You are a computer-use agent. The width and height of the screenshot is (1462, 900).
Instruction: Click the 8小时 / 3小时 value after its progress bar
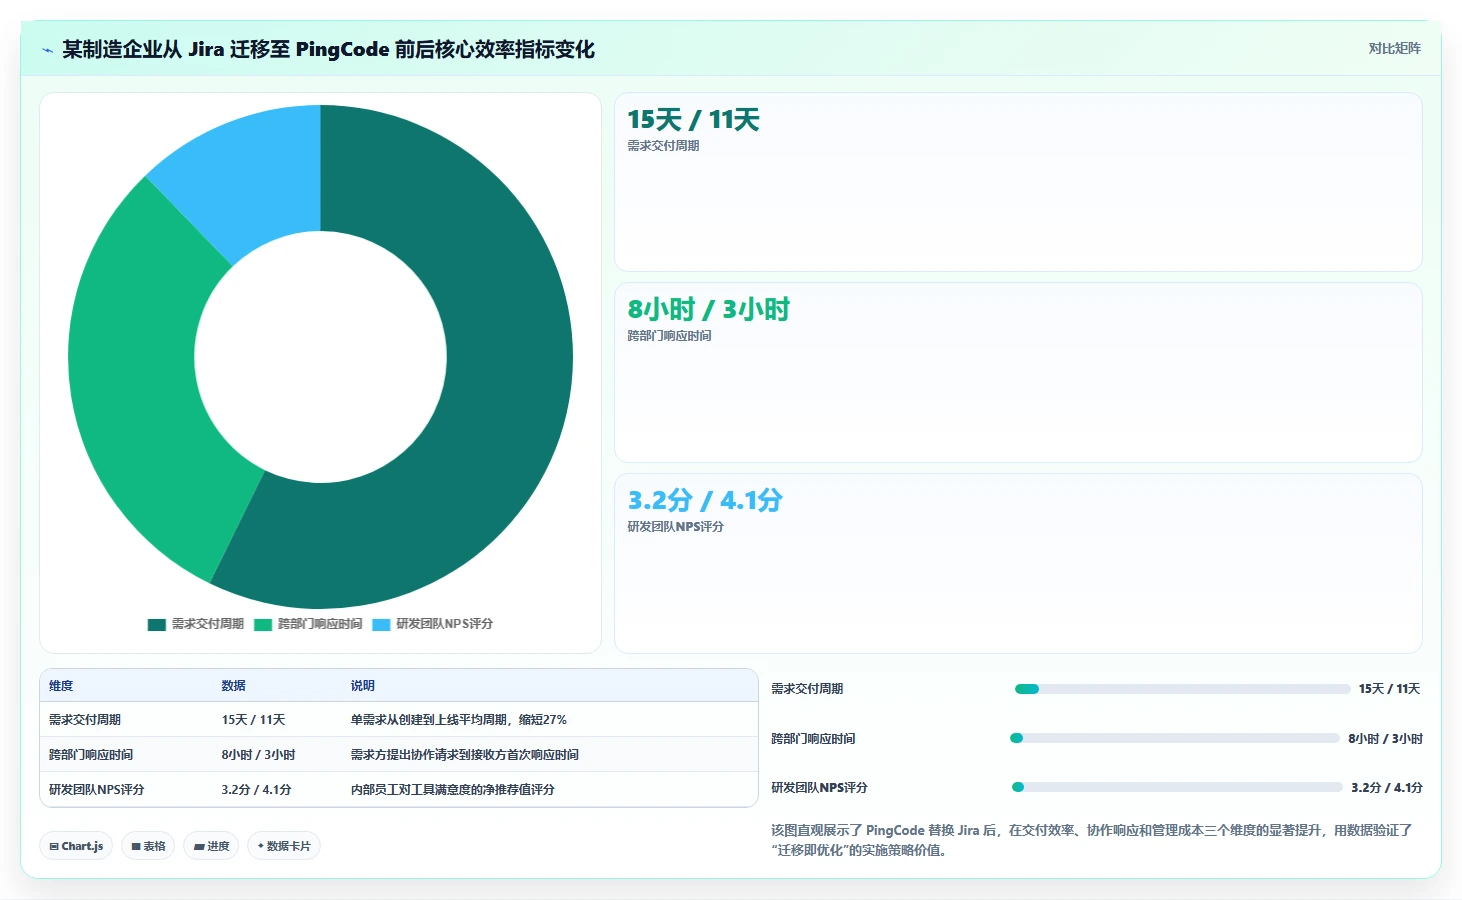pyautogui.click(x=1385, y=739)
